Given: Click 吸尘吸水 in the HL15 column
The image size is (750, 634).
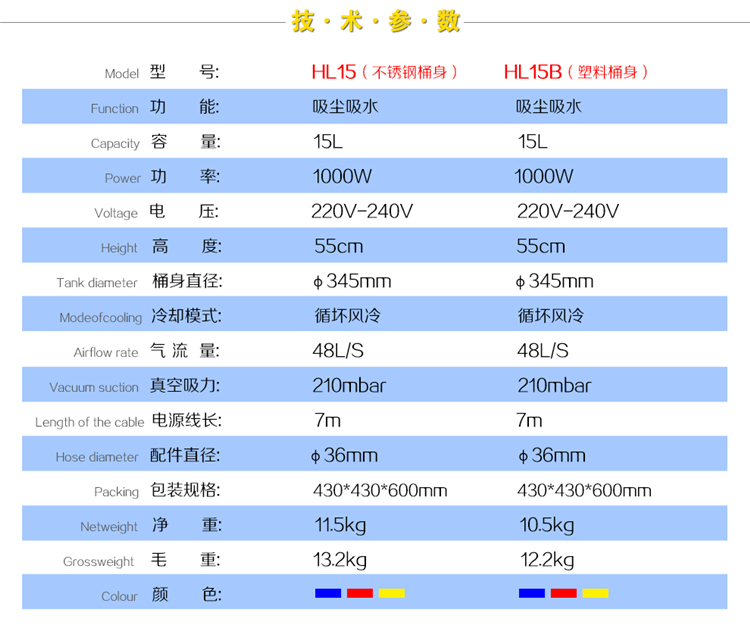Looking at the screenshot, I should tap(345, 106).
